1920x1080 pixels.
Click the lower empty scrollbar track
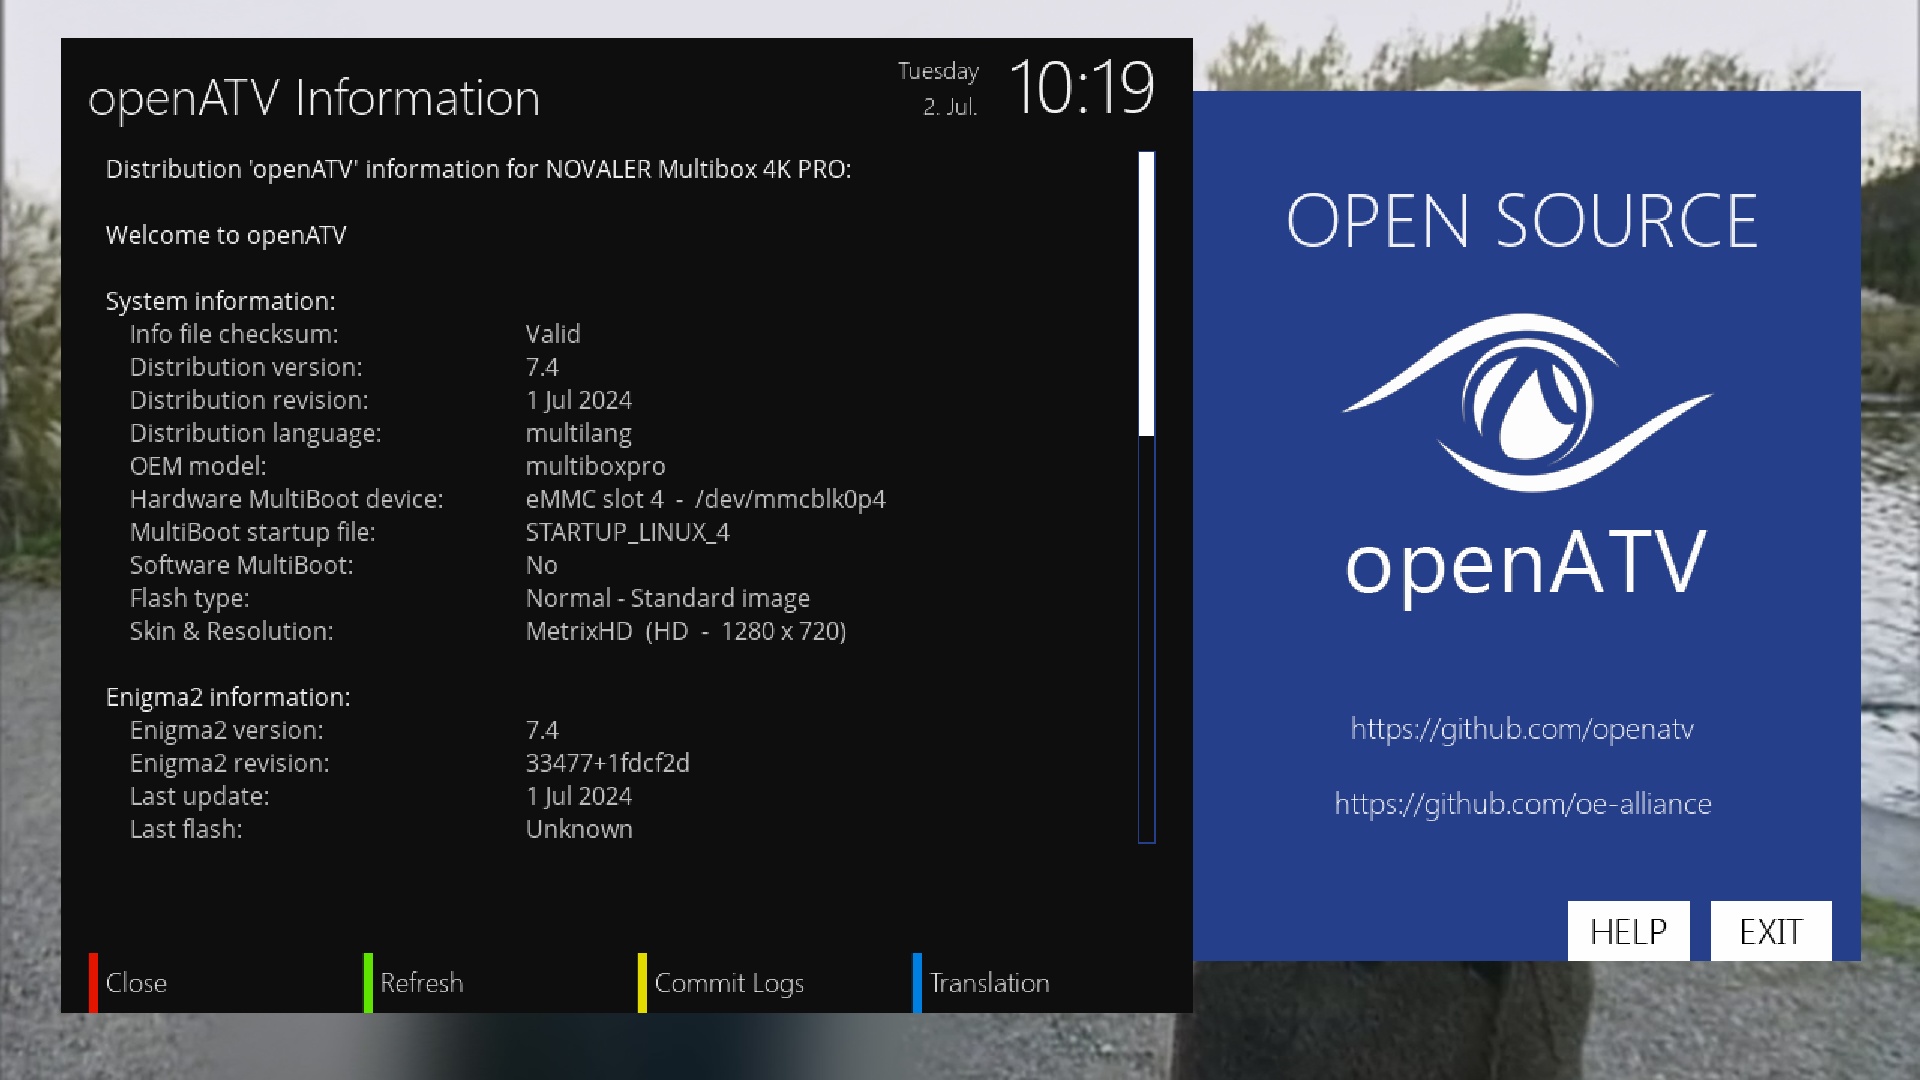[1146, 640]
